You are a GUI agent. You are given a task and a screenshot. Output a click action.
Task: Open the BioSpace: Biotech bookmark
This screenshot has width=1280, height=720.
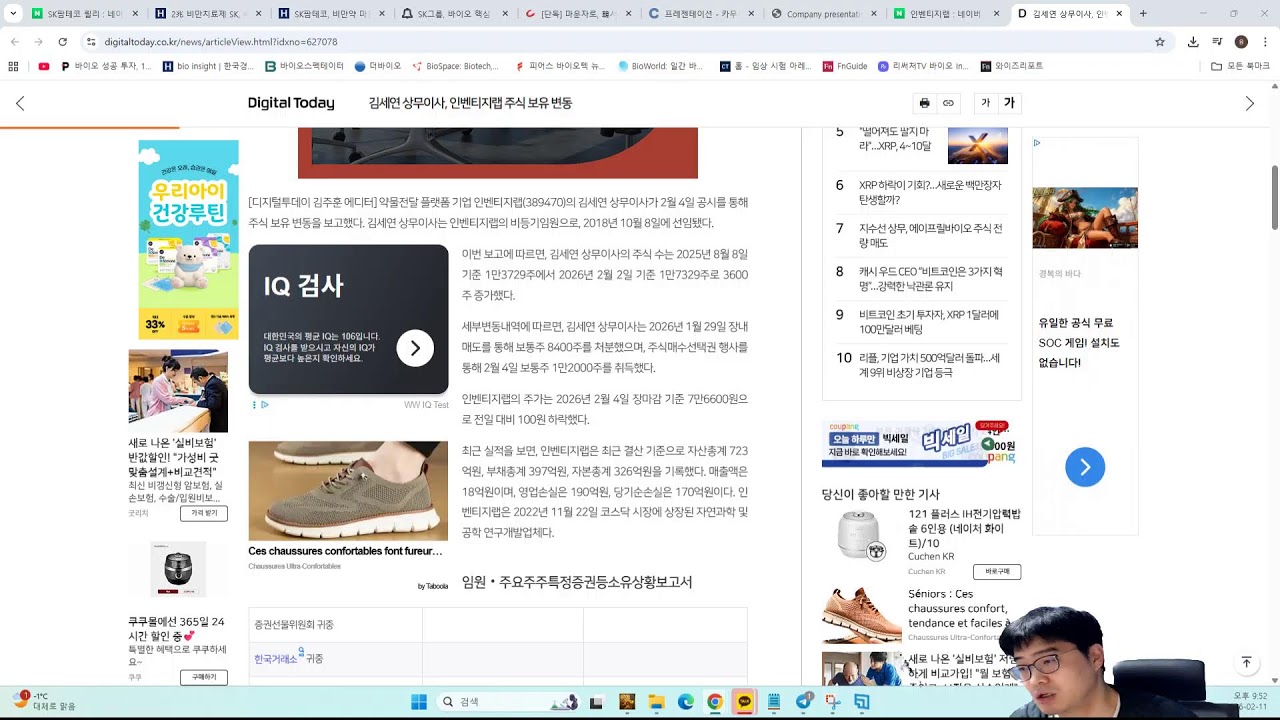coord(454,66)
